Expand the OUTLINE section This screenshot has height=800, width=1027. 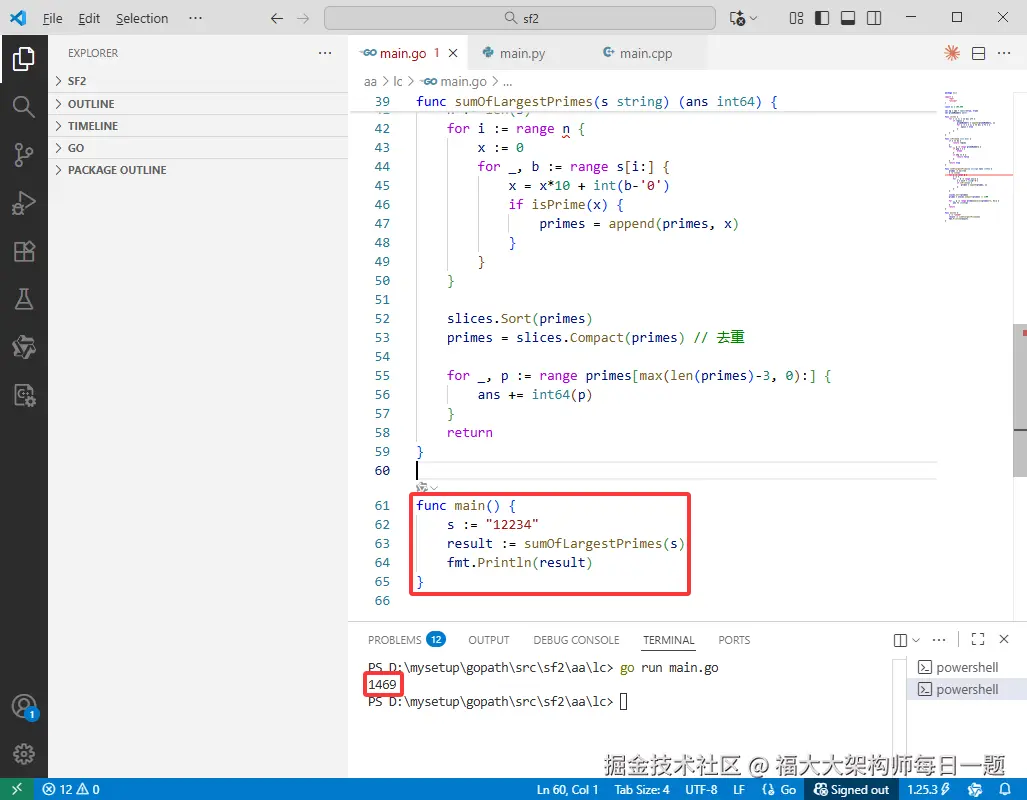click(198, 104)
